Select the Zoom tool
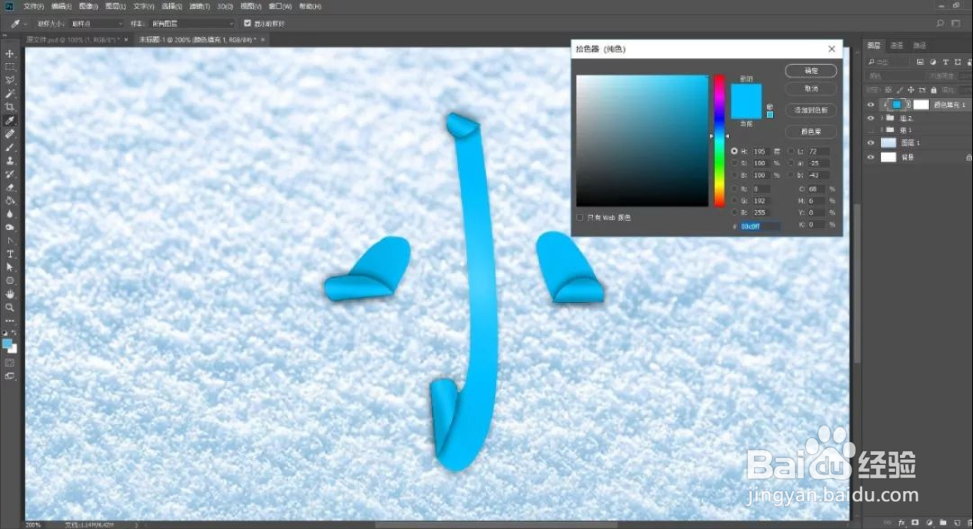 click(x=10, y=307)
